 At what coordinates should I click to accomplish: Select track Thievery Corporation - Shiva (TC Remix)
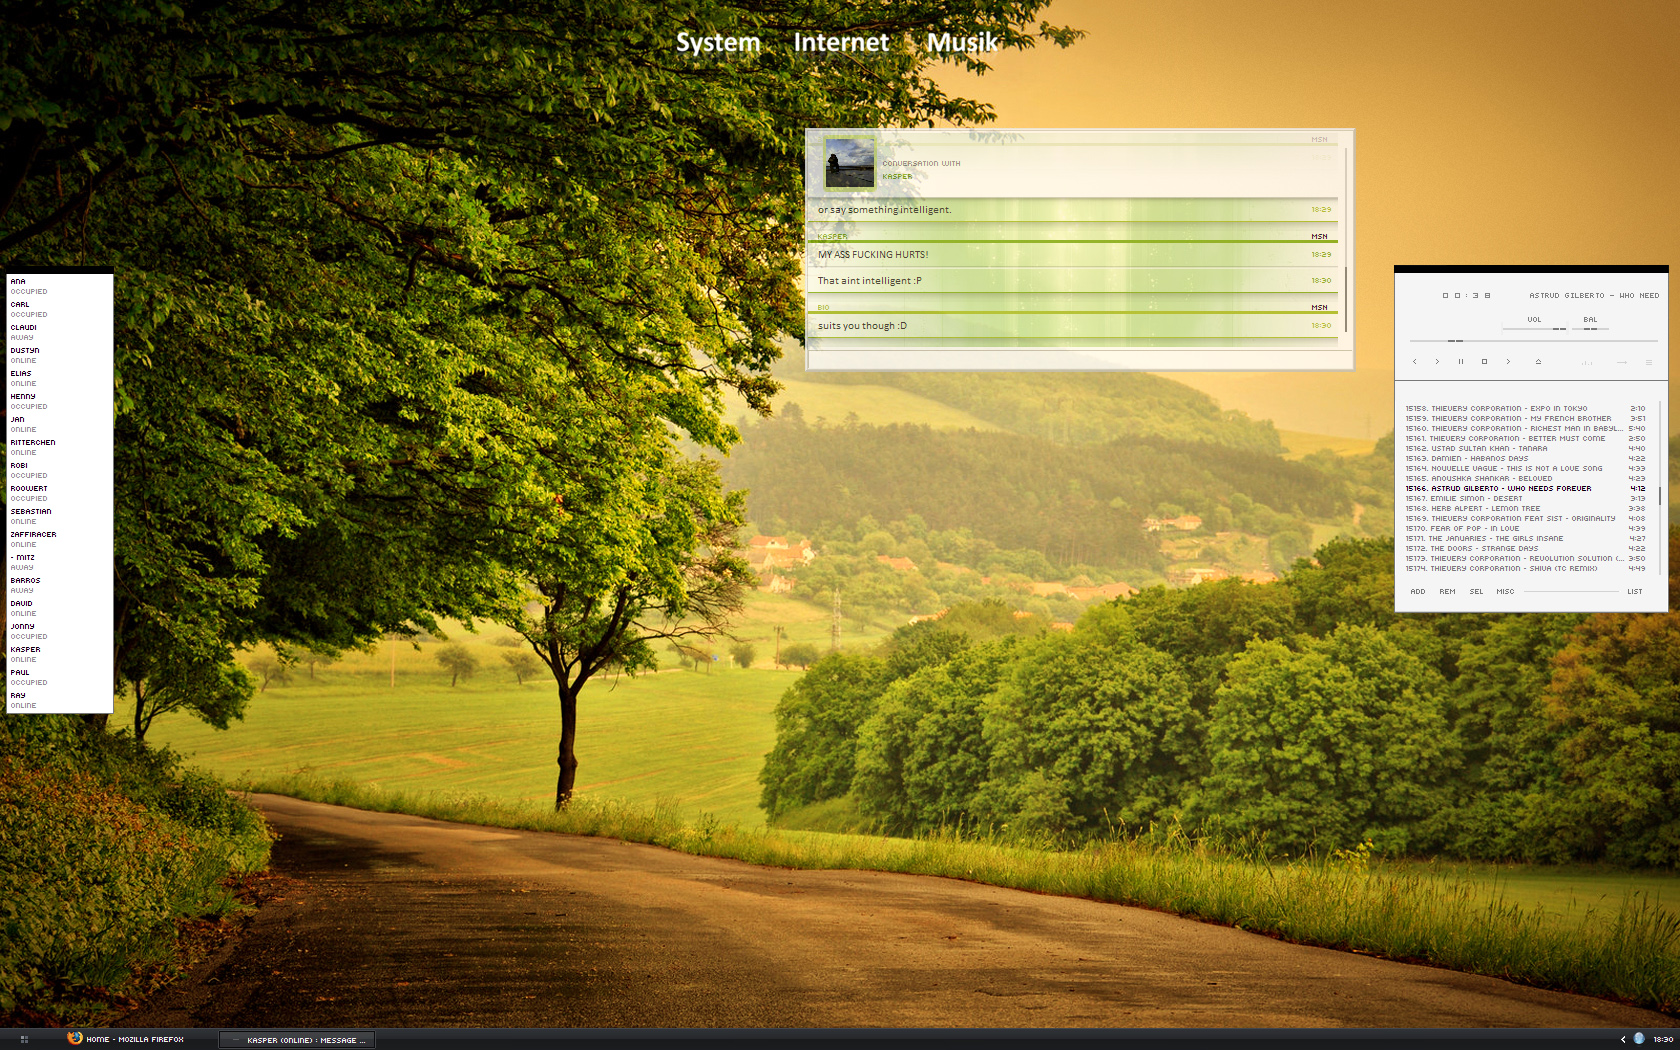coord(1525,569)
